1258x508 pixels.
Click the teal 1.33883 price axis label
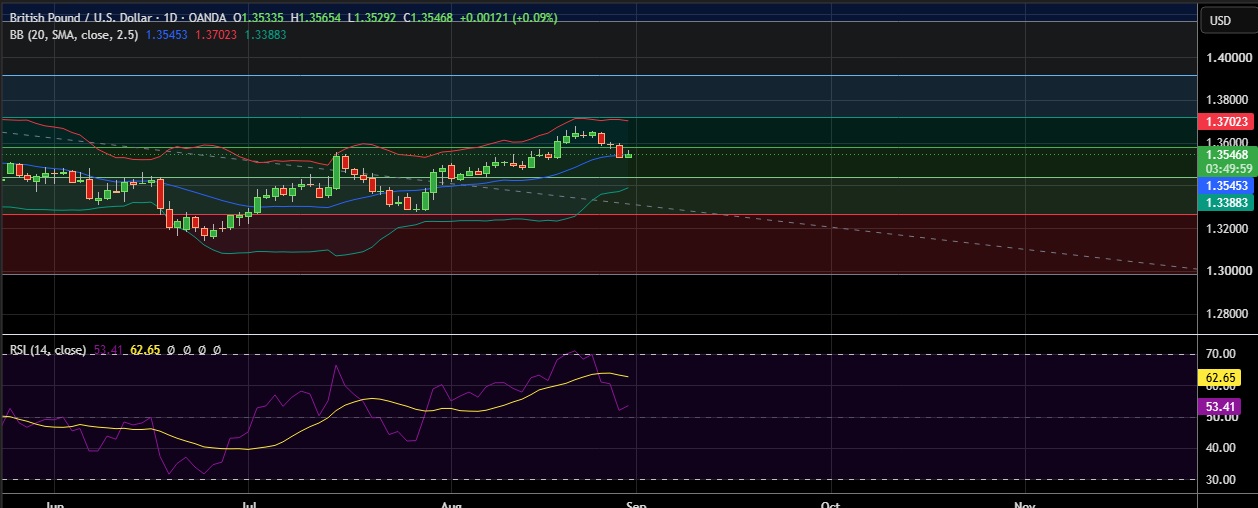pyautogui.click(x=1226, y=202)
